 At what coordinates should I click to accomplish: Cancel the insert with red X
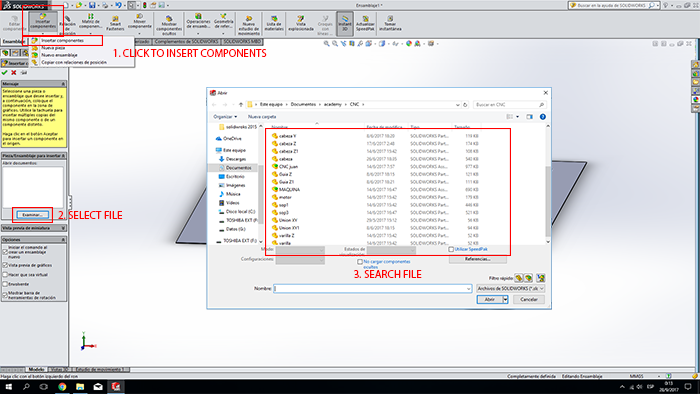click(x=14, y=72)
